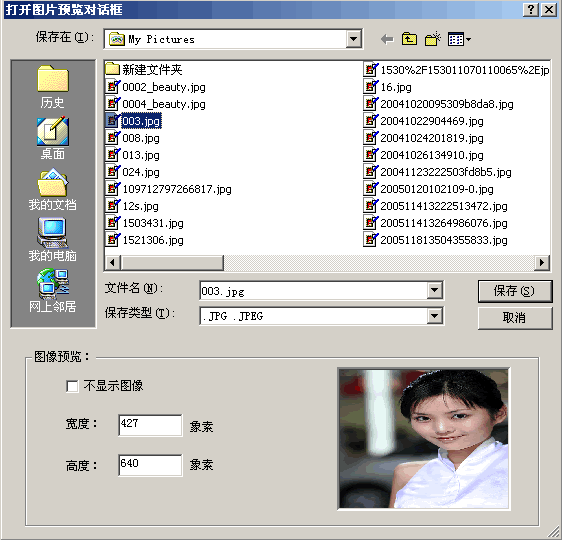Image resolution: width=562 pixels, height=540 pixels.
Task: Click the 宽度 width field showing 427
Action: click(x=150, y=425)
